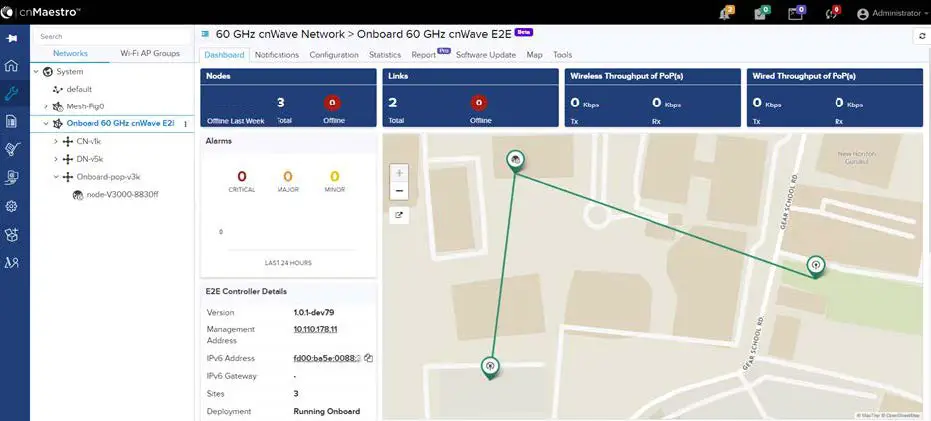Click the offline nodes red count badge

click(332, 103)
